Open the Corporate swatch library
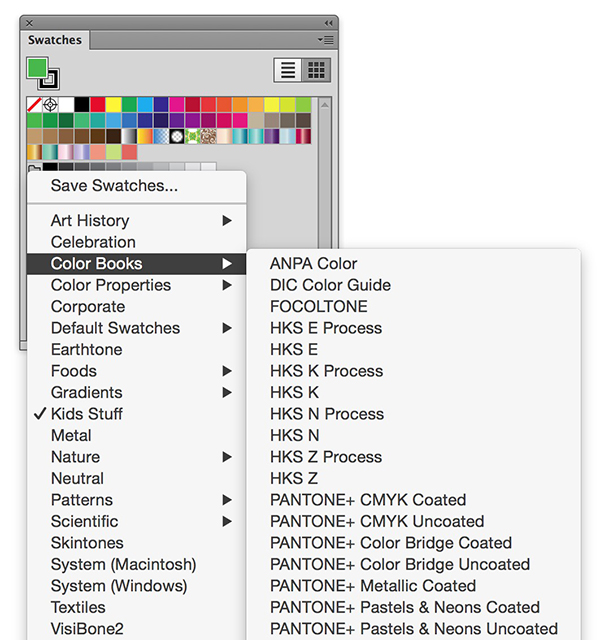The image size is (600, 640). click(x=137, y=307)
